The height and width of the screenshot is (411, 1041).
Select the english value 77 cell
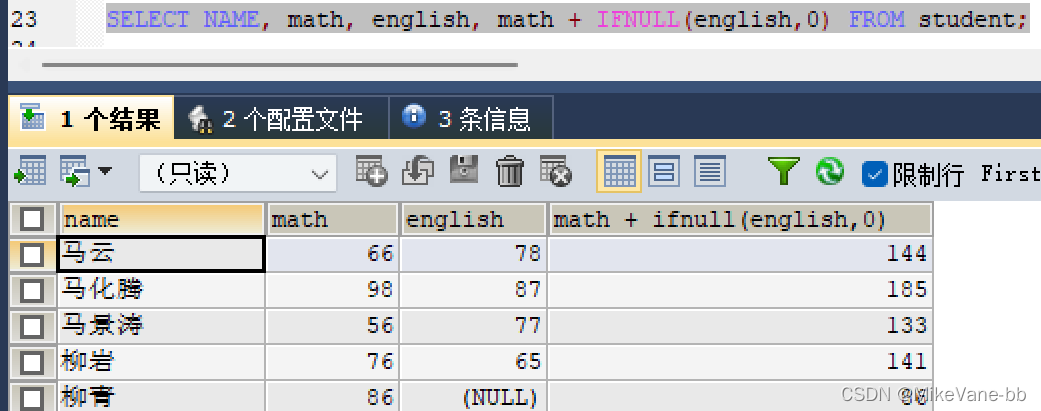pyautogui.click(x=473, y=326)
